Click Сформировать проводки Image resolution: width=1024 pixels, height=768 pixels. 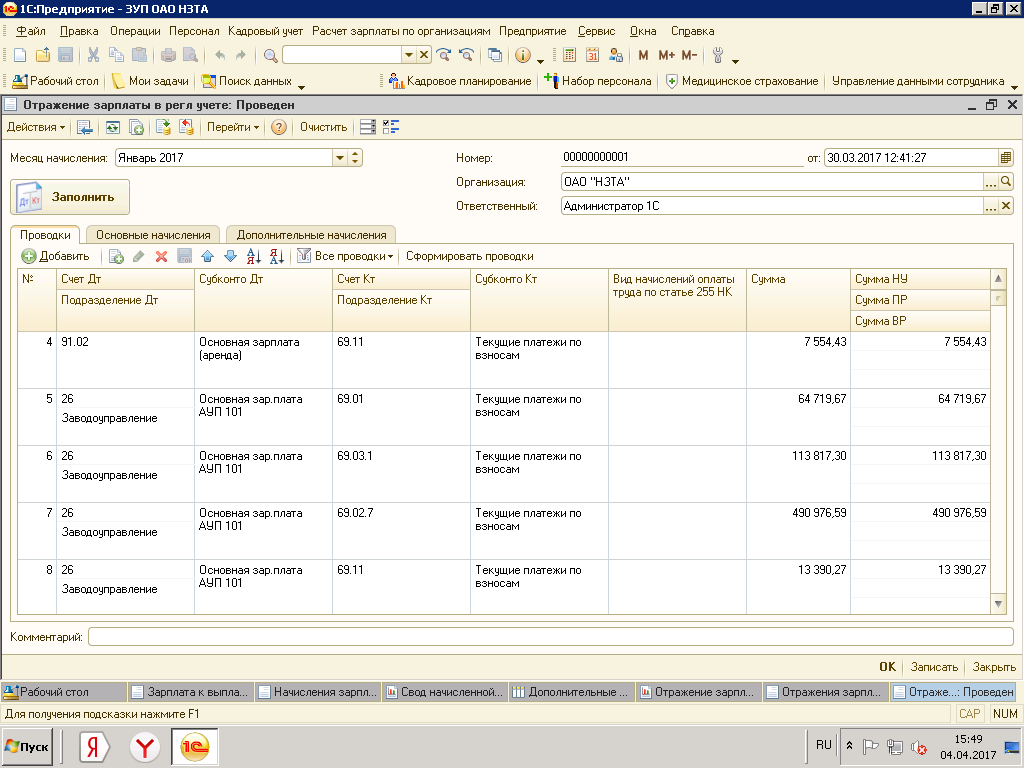tap(470, 257)
